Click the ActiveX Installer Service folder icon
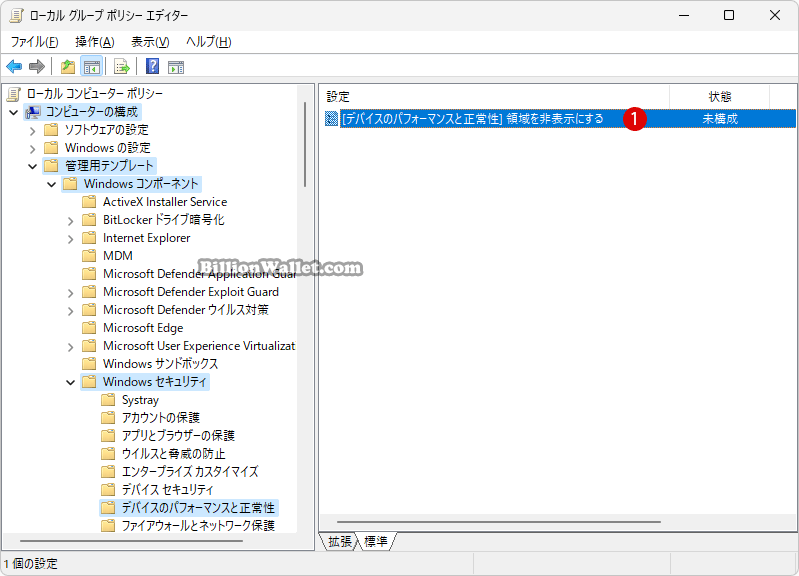Viewport: 799px width, 576px height. tap(89, 202)
